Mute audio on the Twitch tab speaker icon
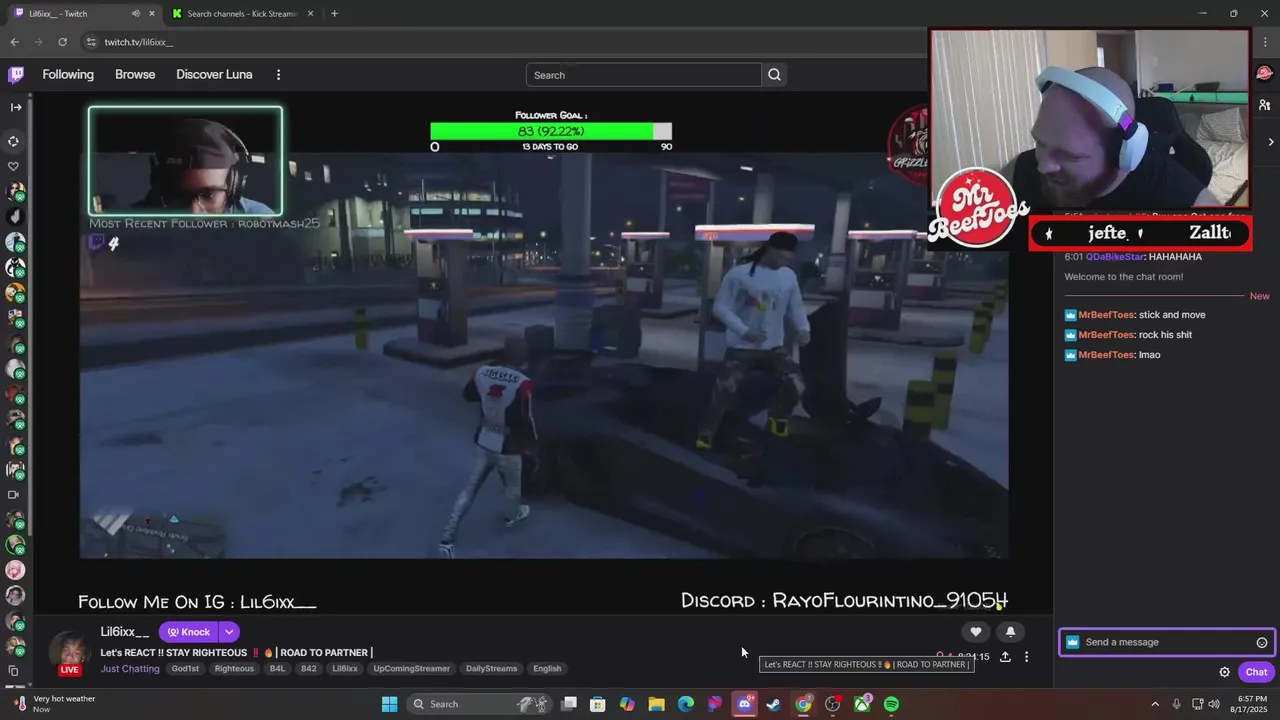The width and height of the screenshot is (1280, 720). [136, 14]
